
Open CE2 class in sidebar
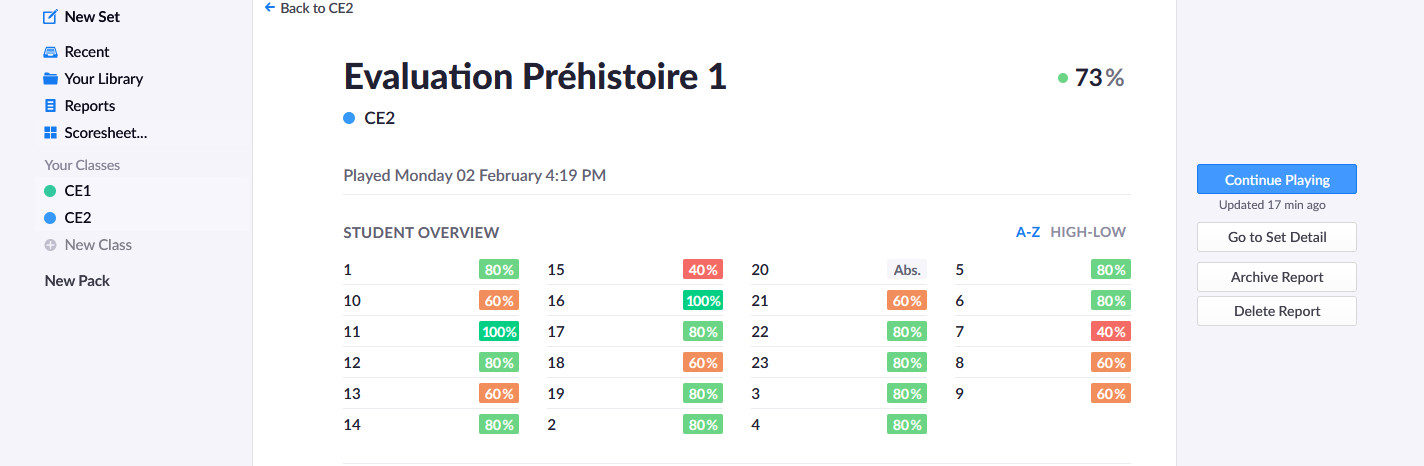pos(77,218)
